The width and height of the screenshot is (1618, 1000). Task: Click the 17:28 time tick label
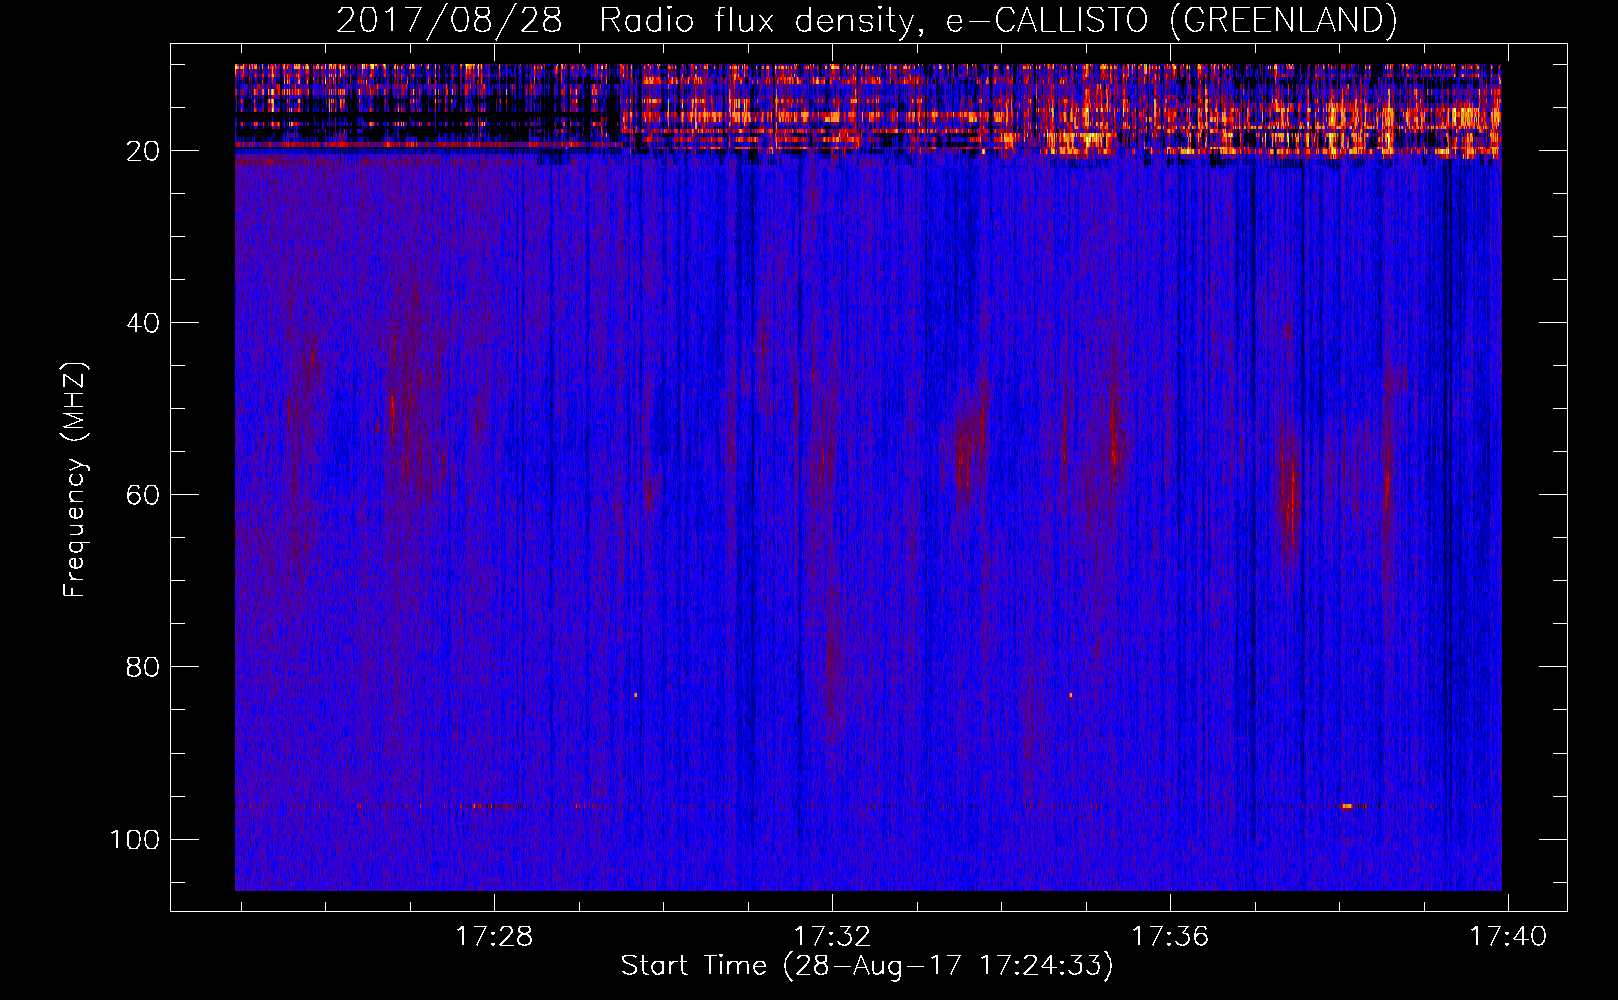pos(494,937)
